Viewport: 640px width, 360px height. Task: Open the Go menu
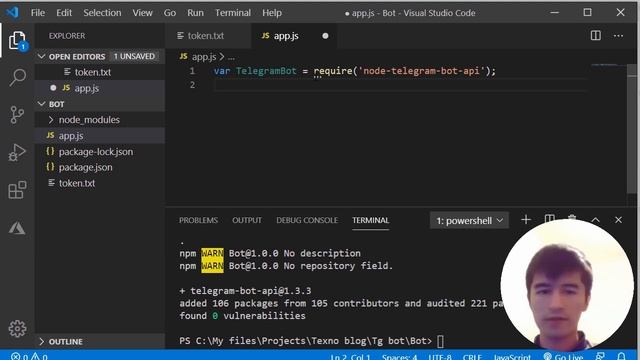point(170,13)
